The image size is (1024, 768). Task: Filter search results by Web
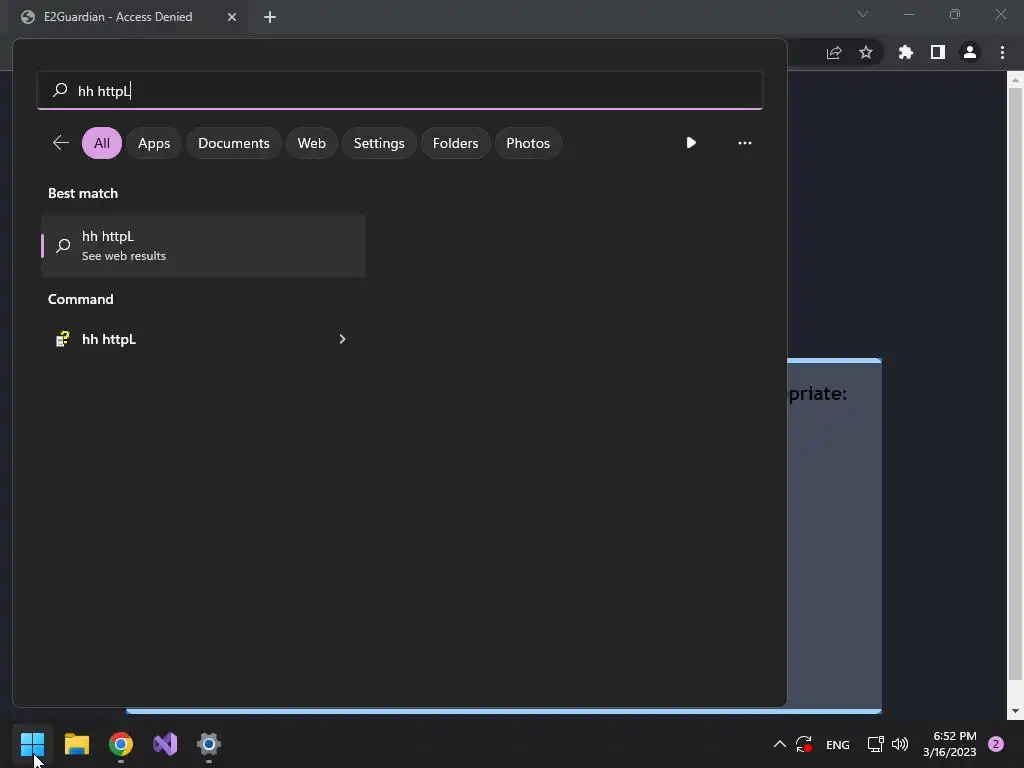[312, 143]
